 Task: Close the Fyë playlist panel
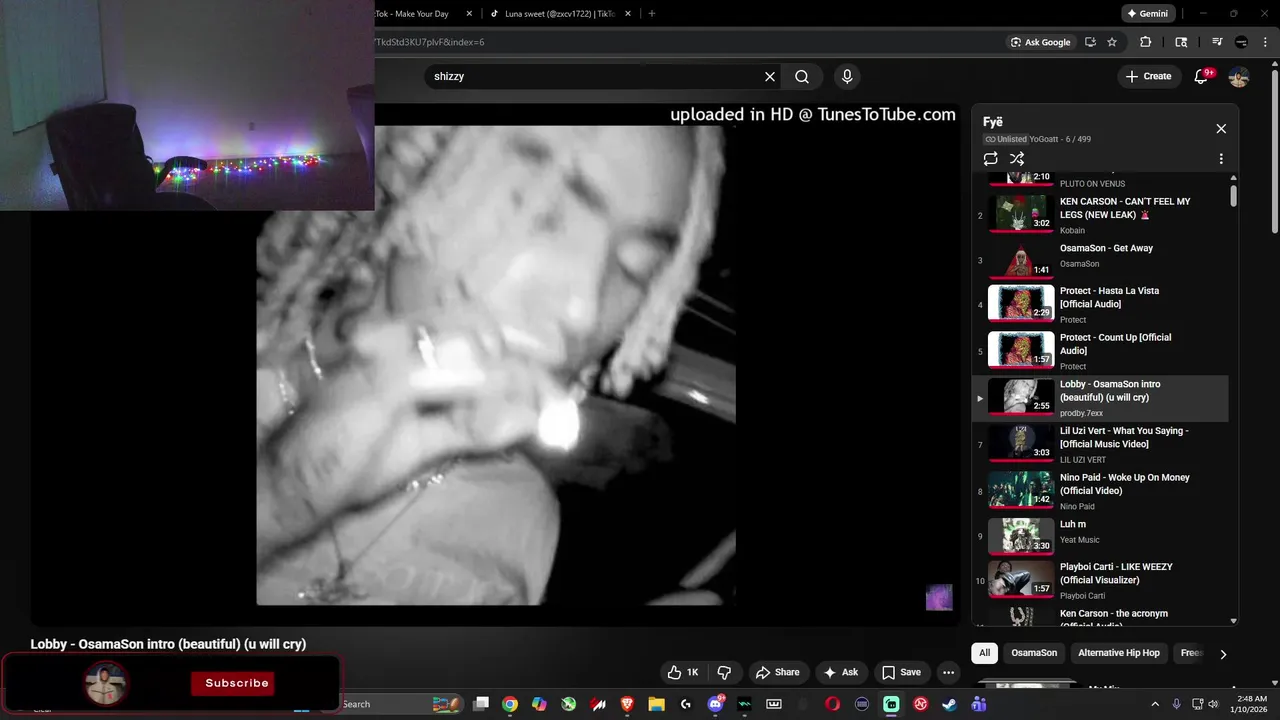coord(1221,129)
